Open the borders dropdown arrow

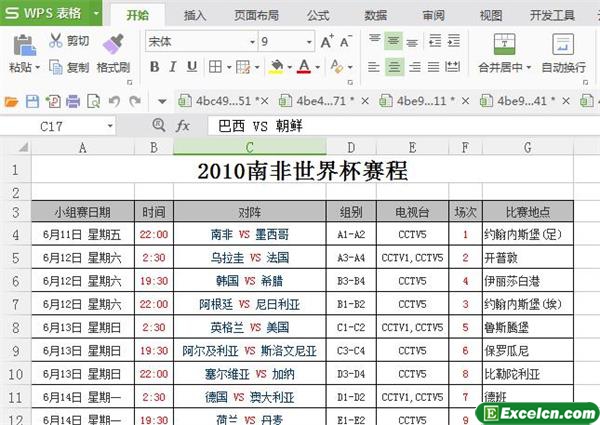[x=229, y=67]
